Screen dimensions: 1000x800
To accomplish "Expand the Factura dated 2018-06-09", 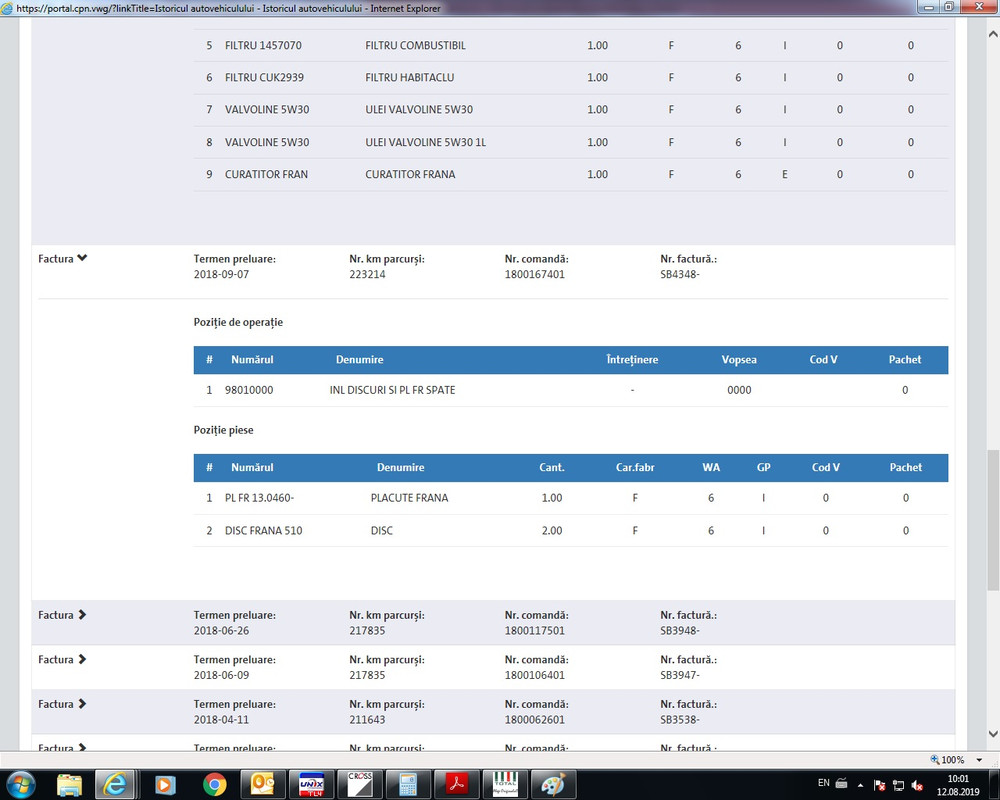I will coord(82,659).
